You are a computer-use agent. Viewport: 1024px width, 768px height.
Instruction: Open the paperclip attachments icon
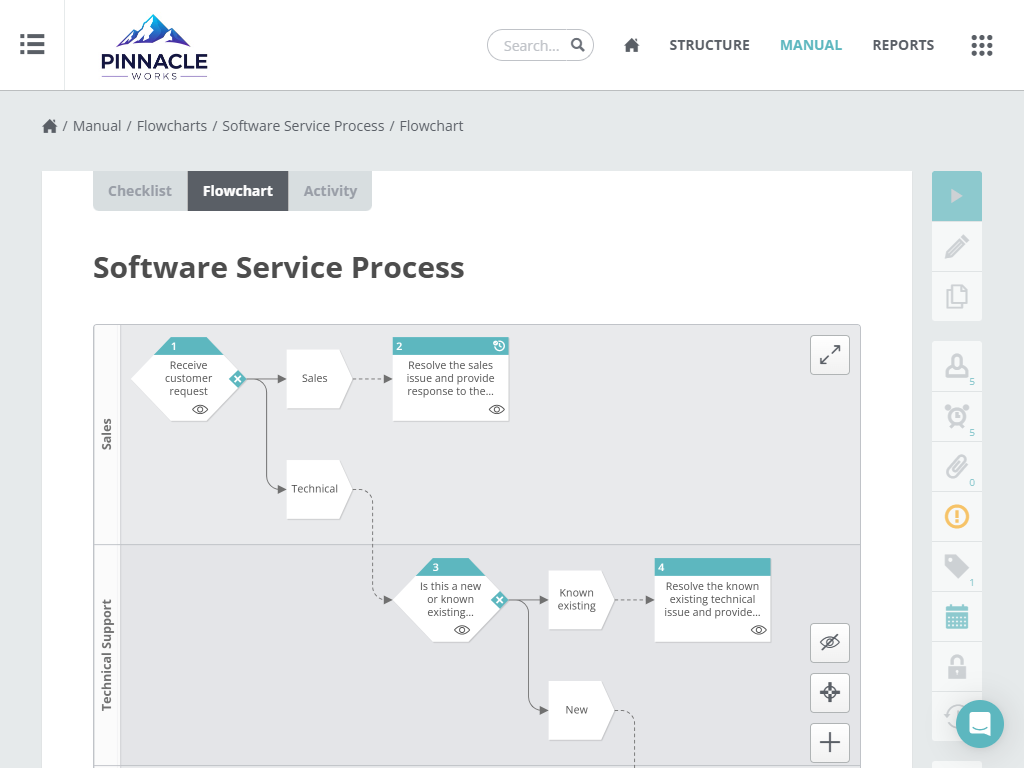957,467
